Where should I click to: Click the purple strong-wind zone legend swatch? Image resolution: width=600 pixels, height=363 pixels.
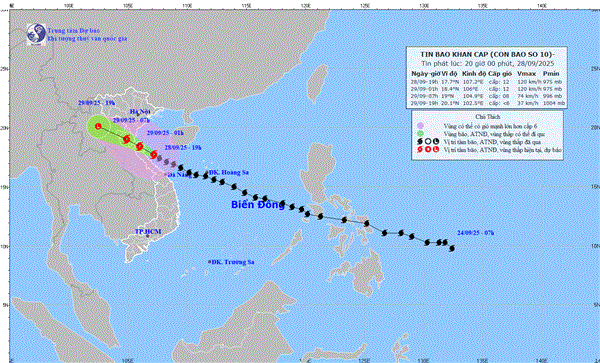(x=421, y=125)
